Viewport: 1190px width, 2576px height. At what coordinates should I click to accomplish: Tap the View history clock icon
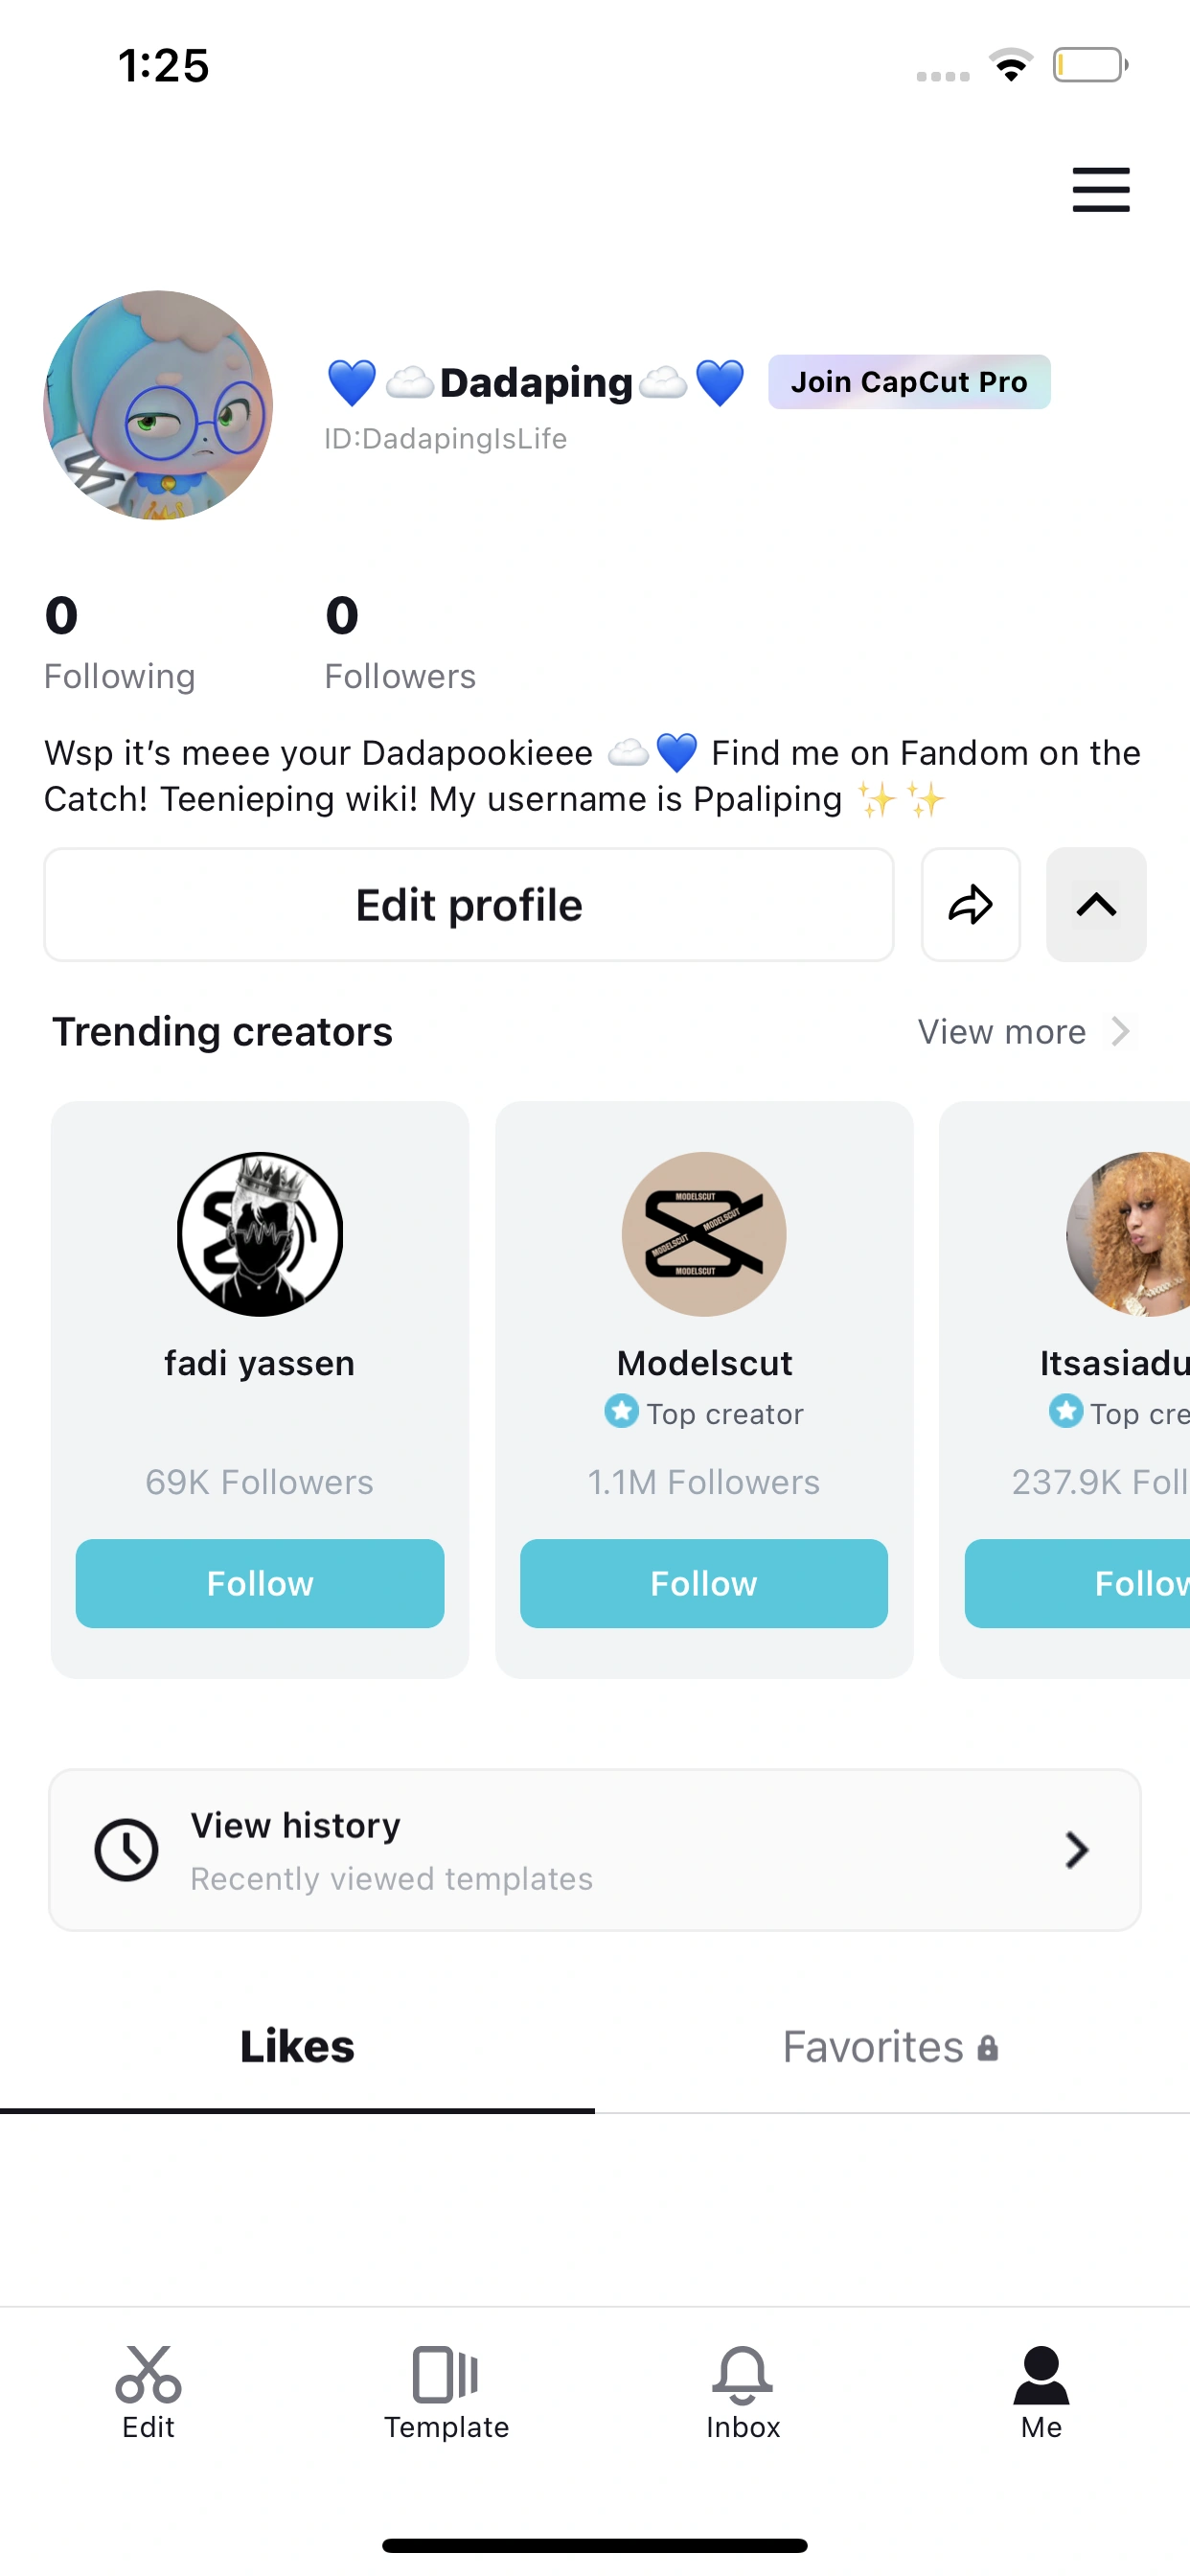pos(126,1850)
